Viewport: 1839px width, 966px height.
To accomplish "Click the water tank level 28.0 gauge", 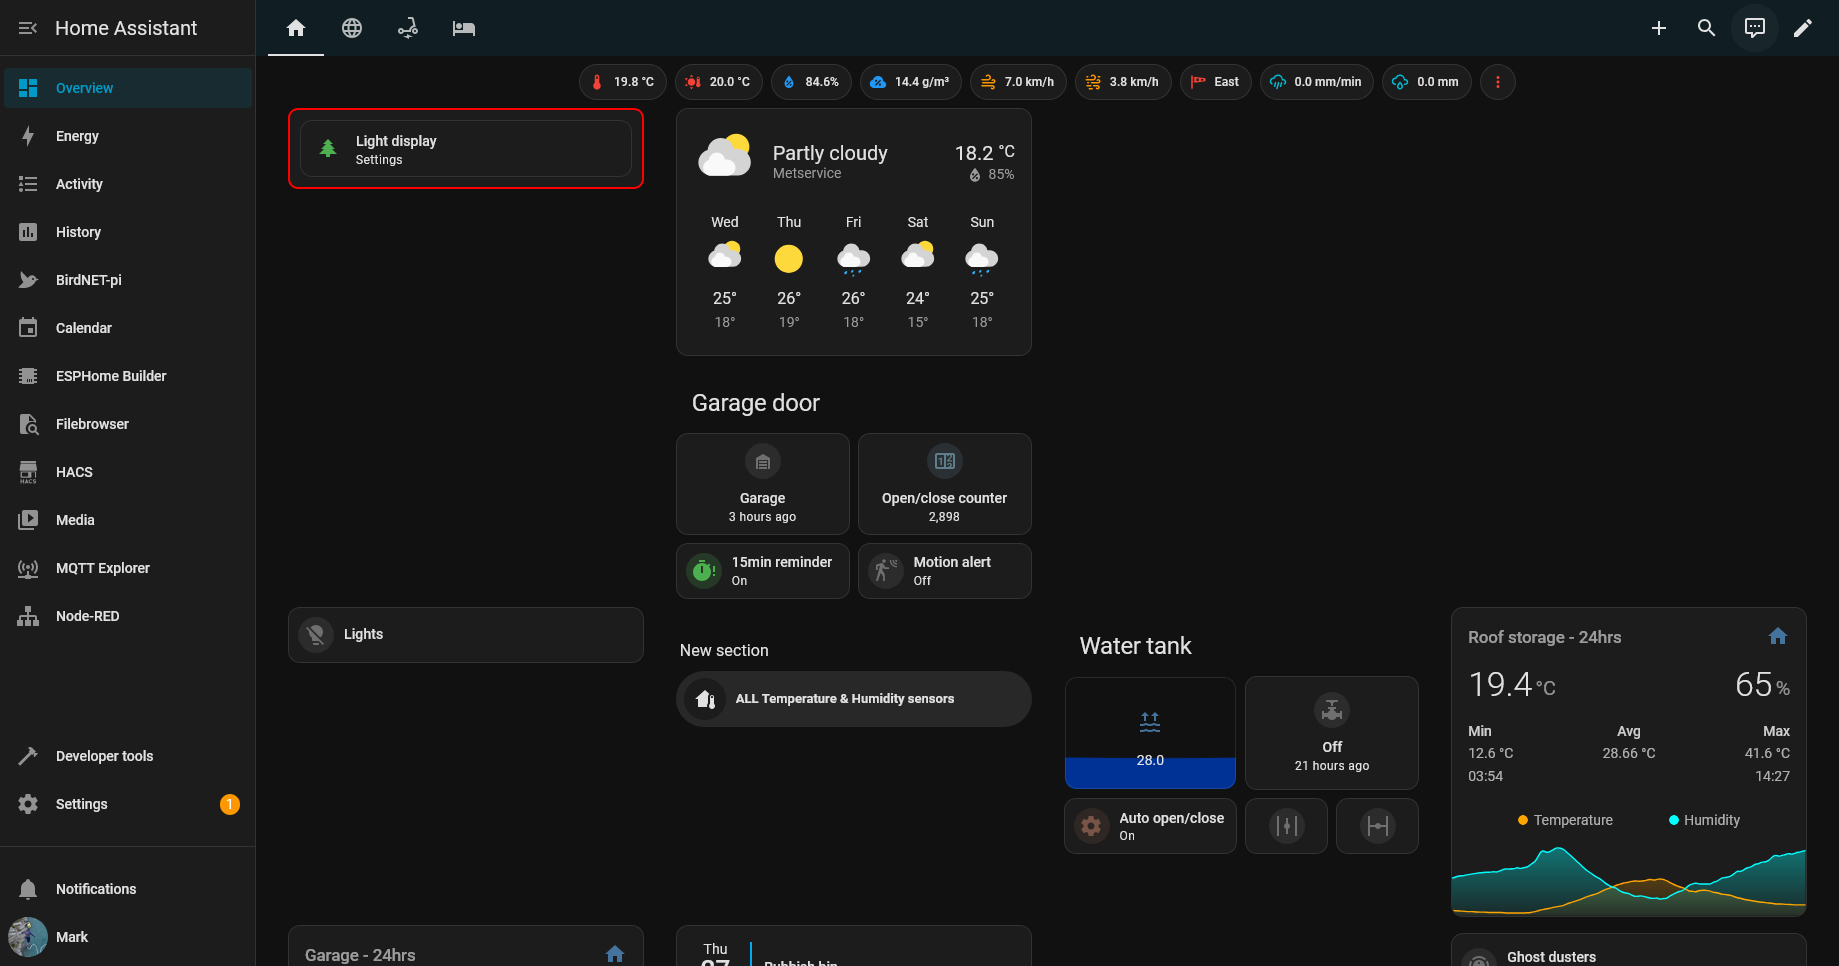I will click(1150, 733).
